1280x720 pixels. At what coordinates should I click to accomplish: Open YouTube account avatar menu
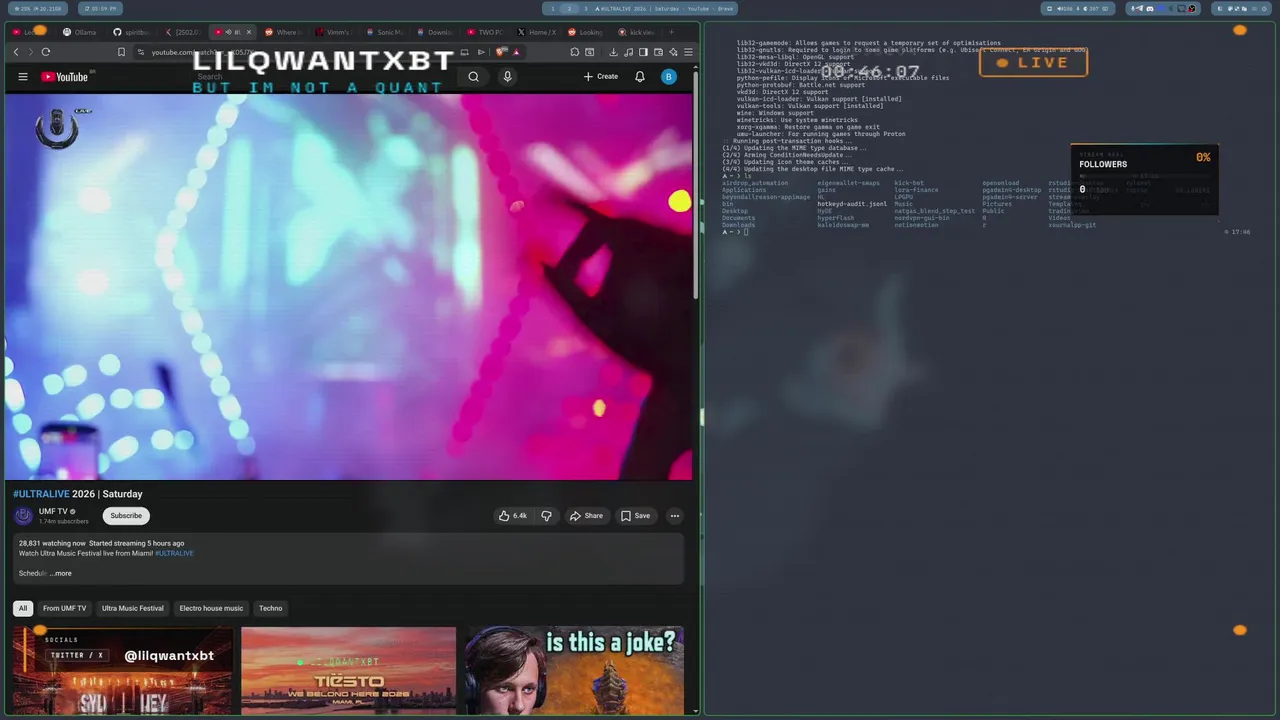pos(669,77)
